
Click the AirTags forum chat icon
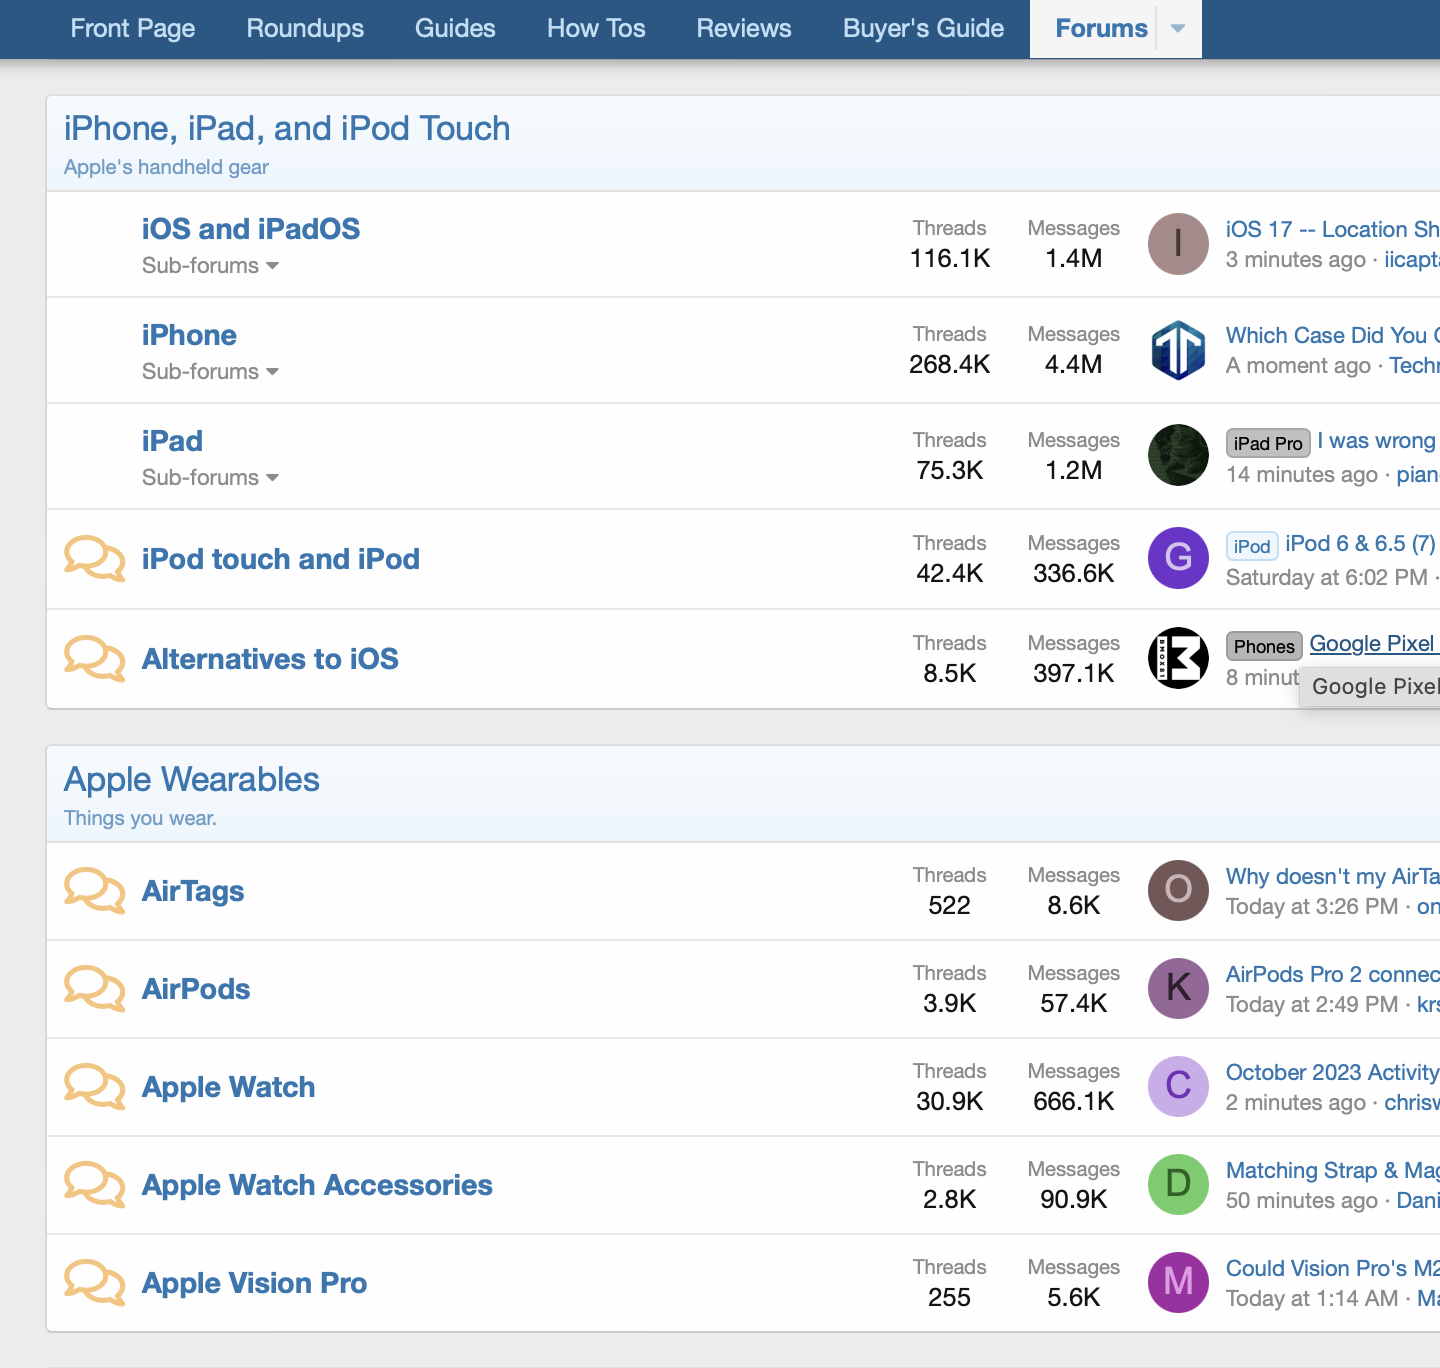[95, 891]
